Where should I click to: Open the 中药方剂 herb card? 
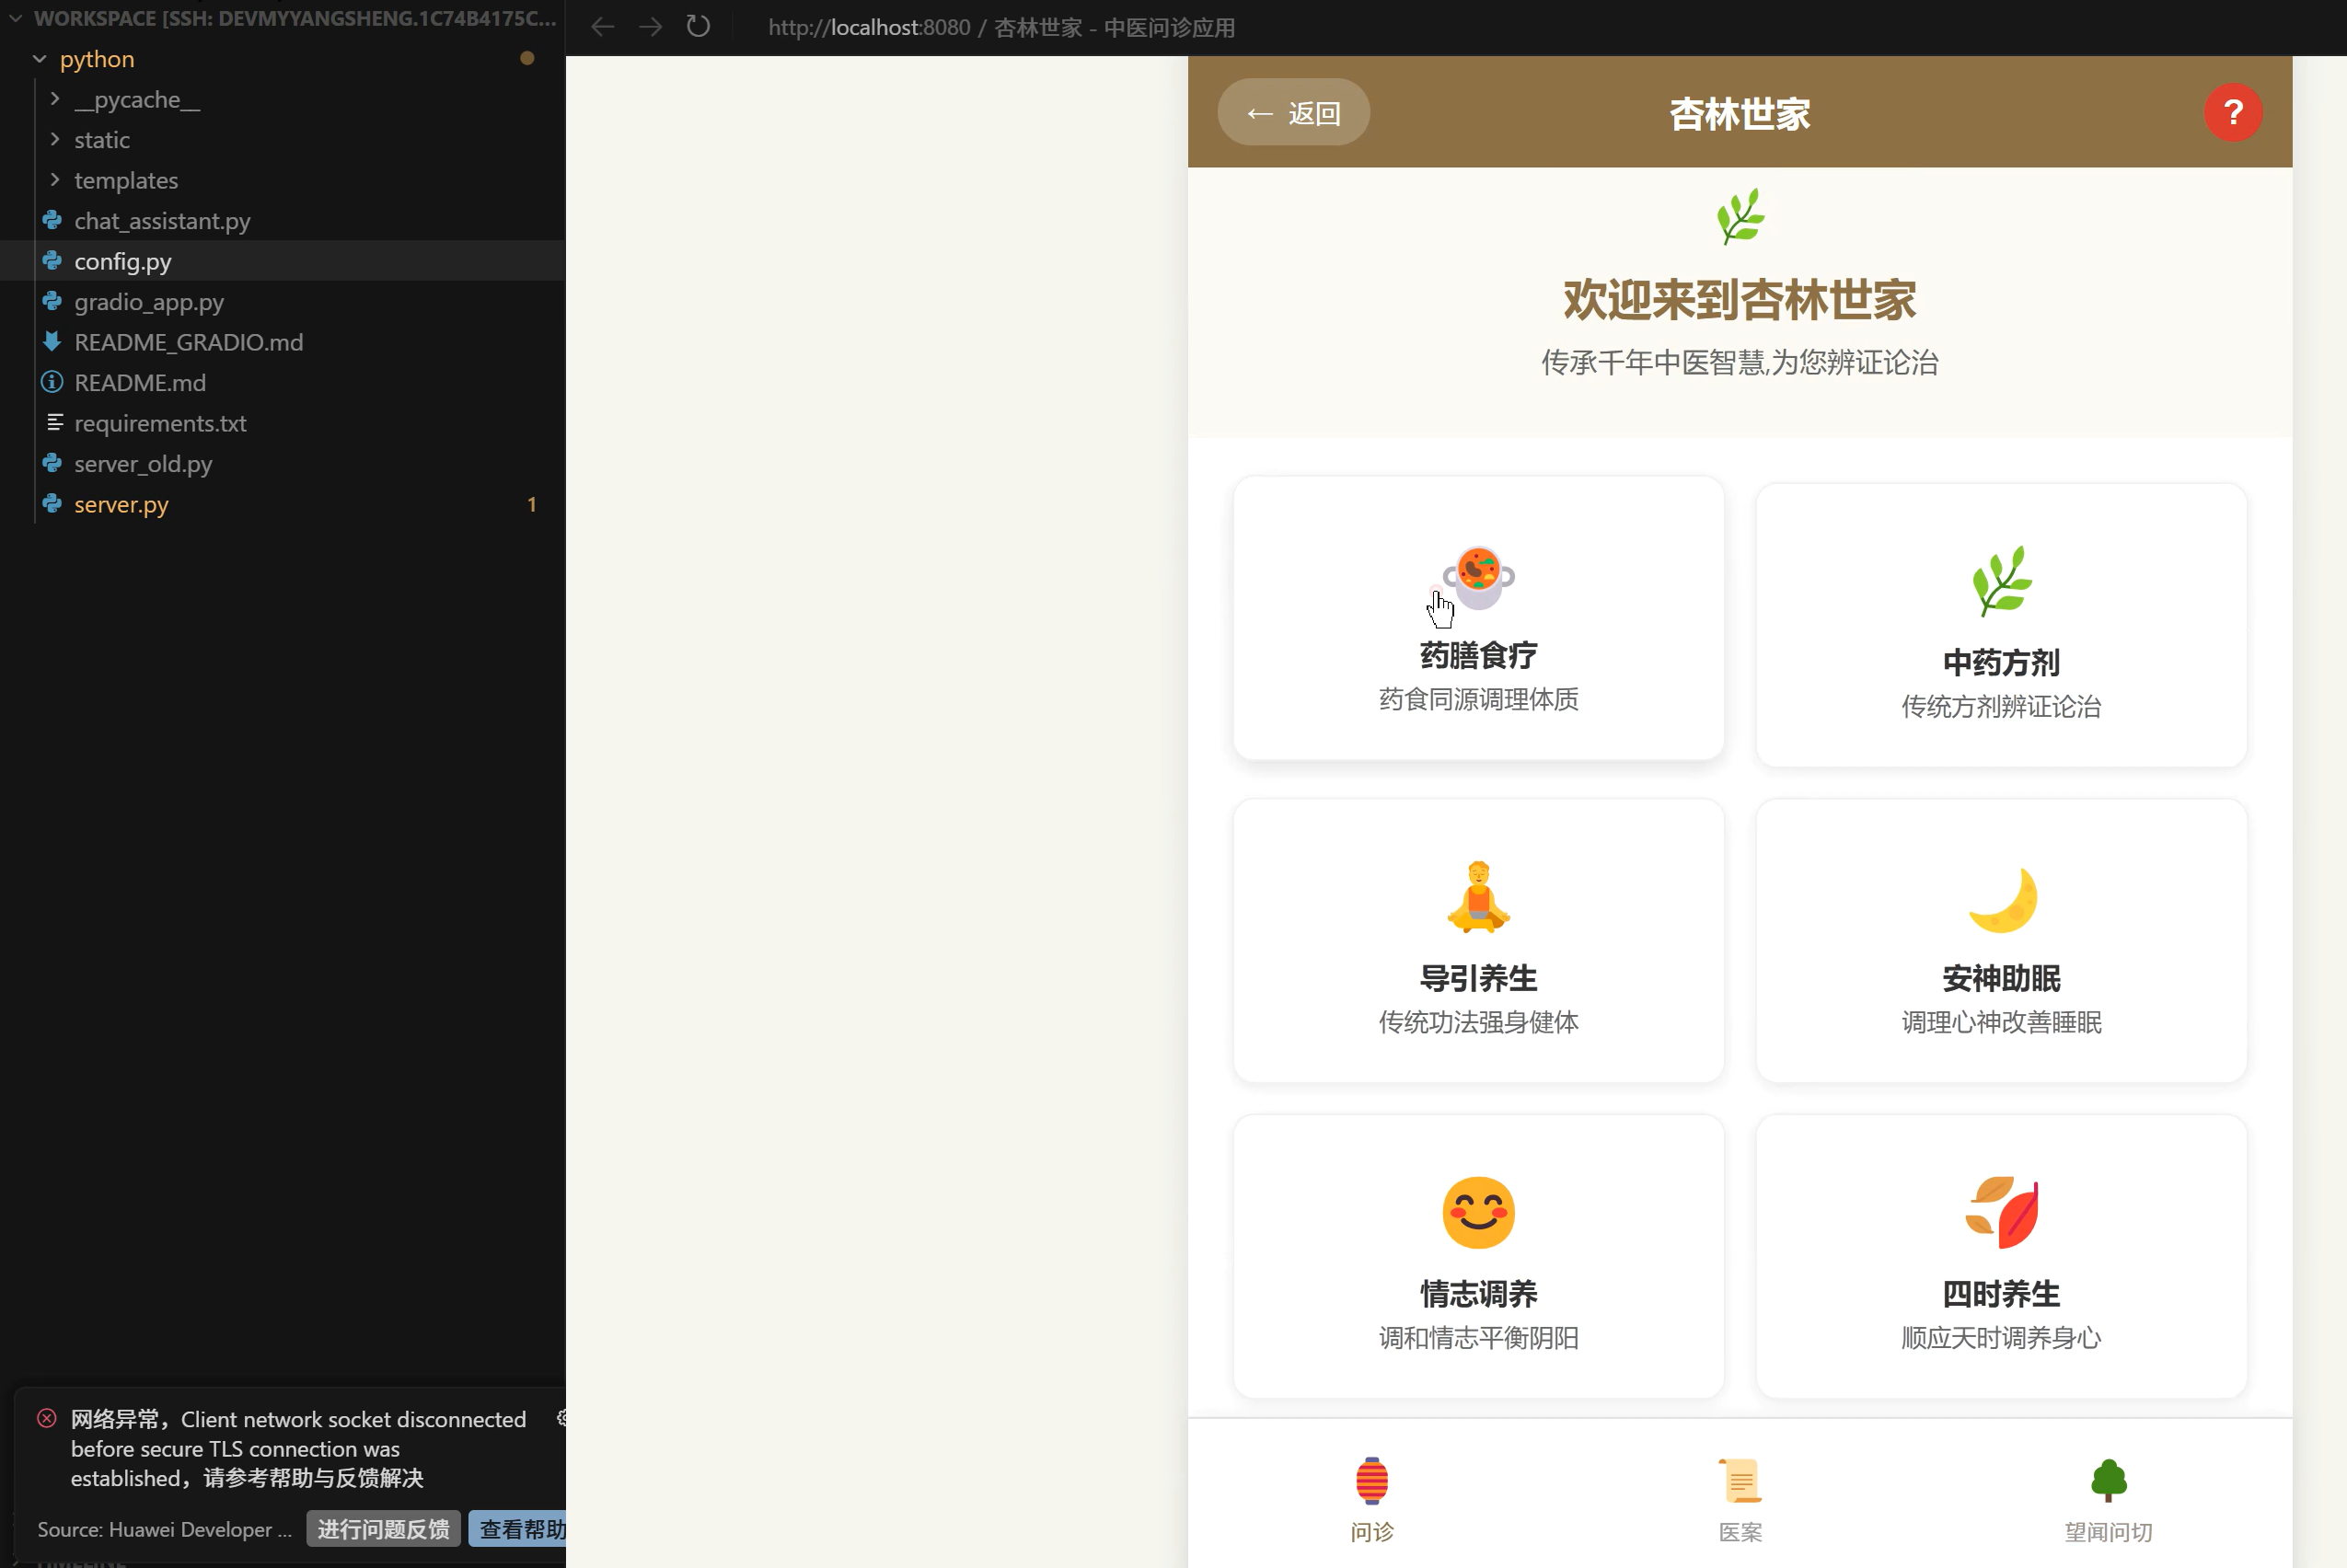pyautogui.click(x=2000, y=626)
